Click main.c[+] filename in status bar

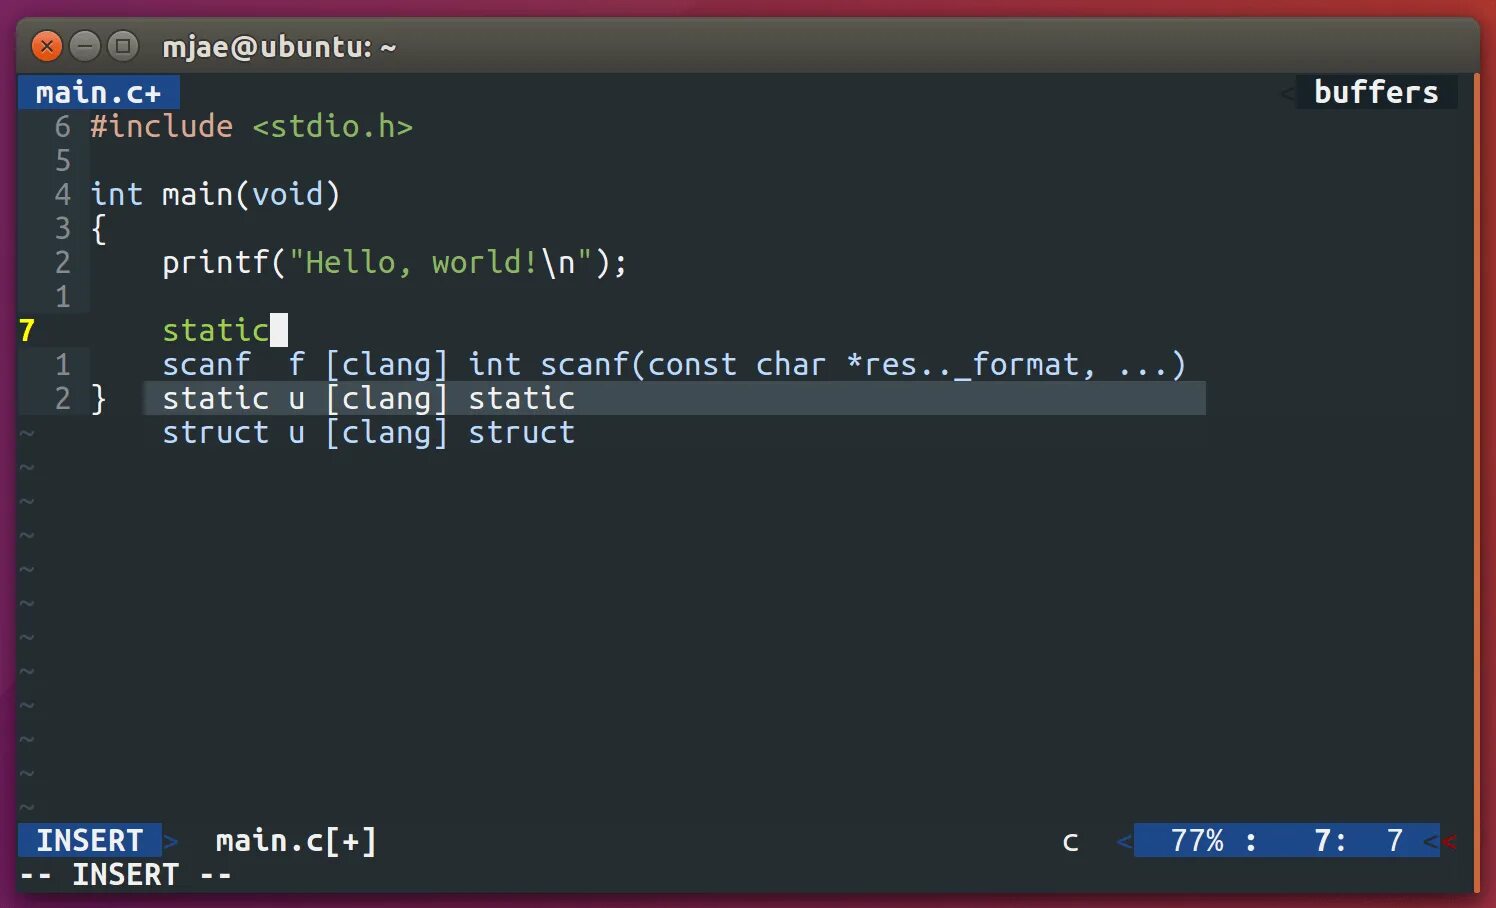[x=296, y=841]
